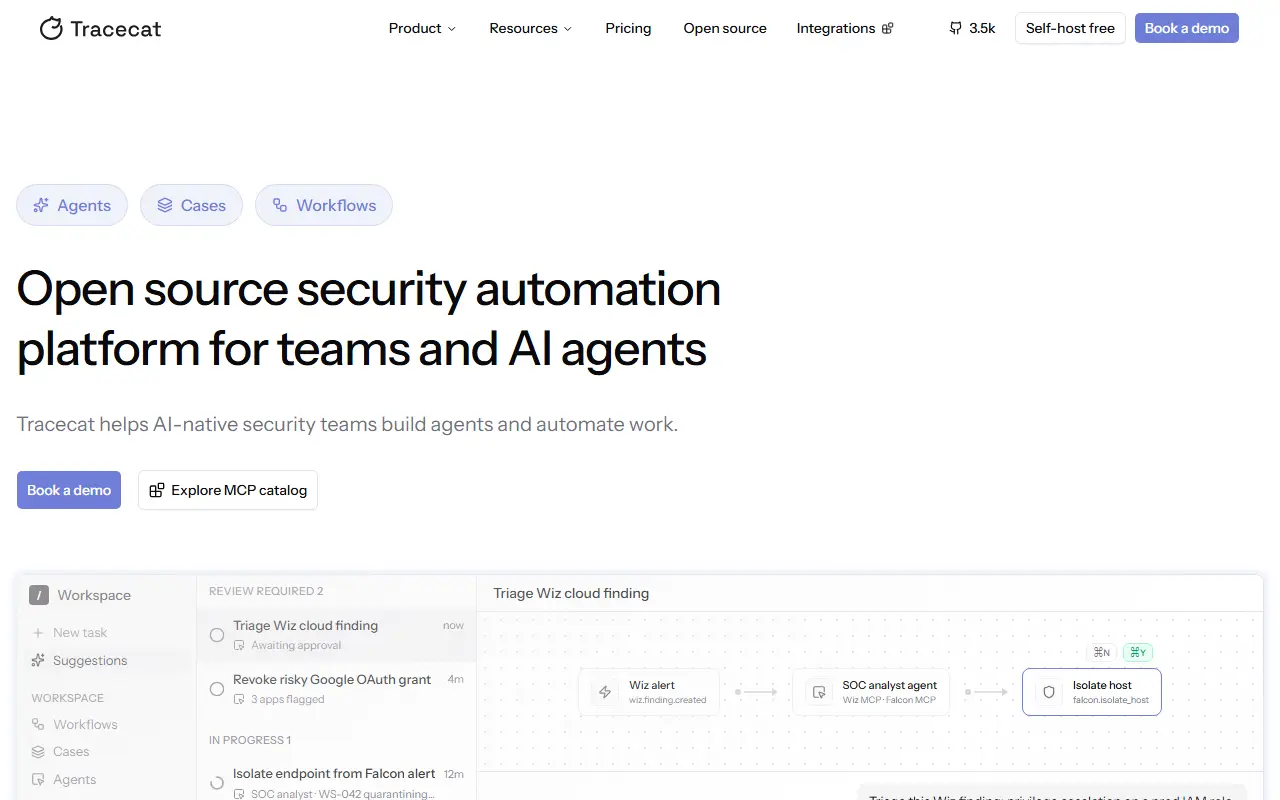
Task: Click the small icon beside Awaiting approval
Action: [239, 645]
